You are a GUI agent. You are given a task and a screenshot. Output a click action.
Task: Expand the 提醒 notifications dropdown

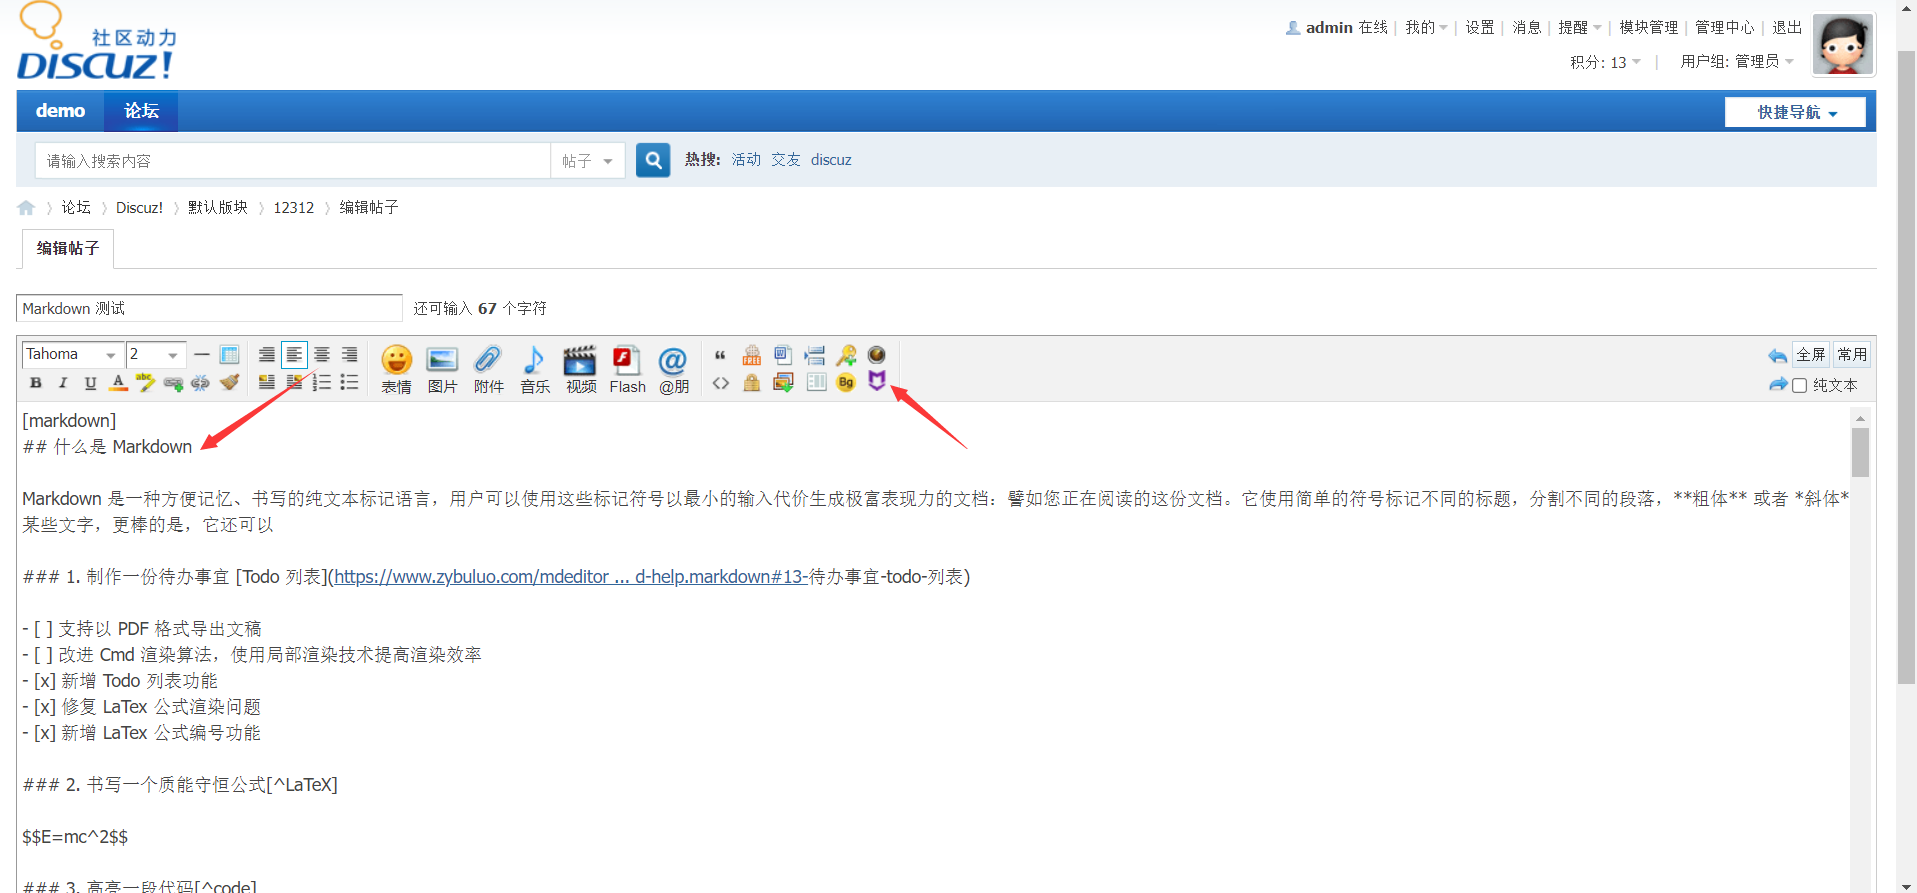pyautogui.click(x=1580, y=28)
